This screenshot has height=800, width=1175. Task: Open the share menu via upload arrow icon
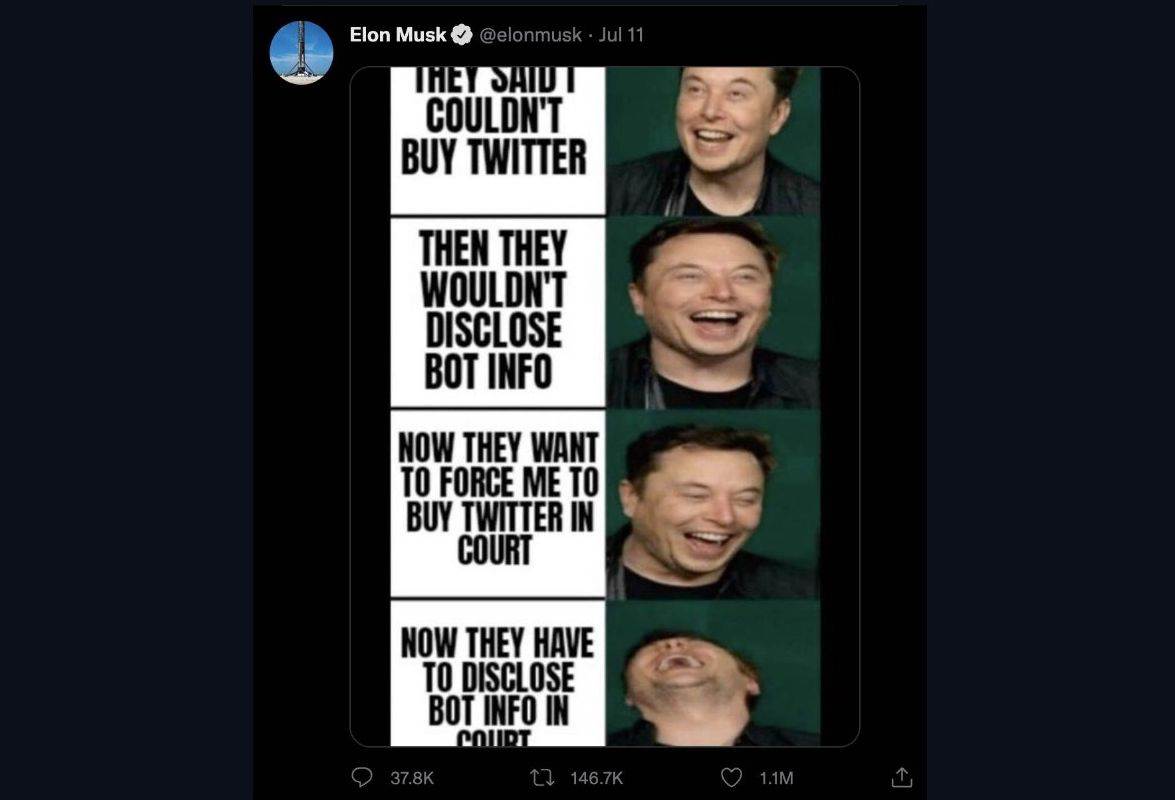(x=903, y=776)
